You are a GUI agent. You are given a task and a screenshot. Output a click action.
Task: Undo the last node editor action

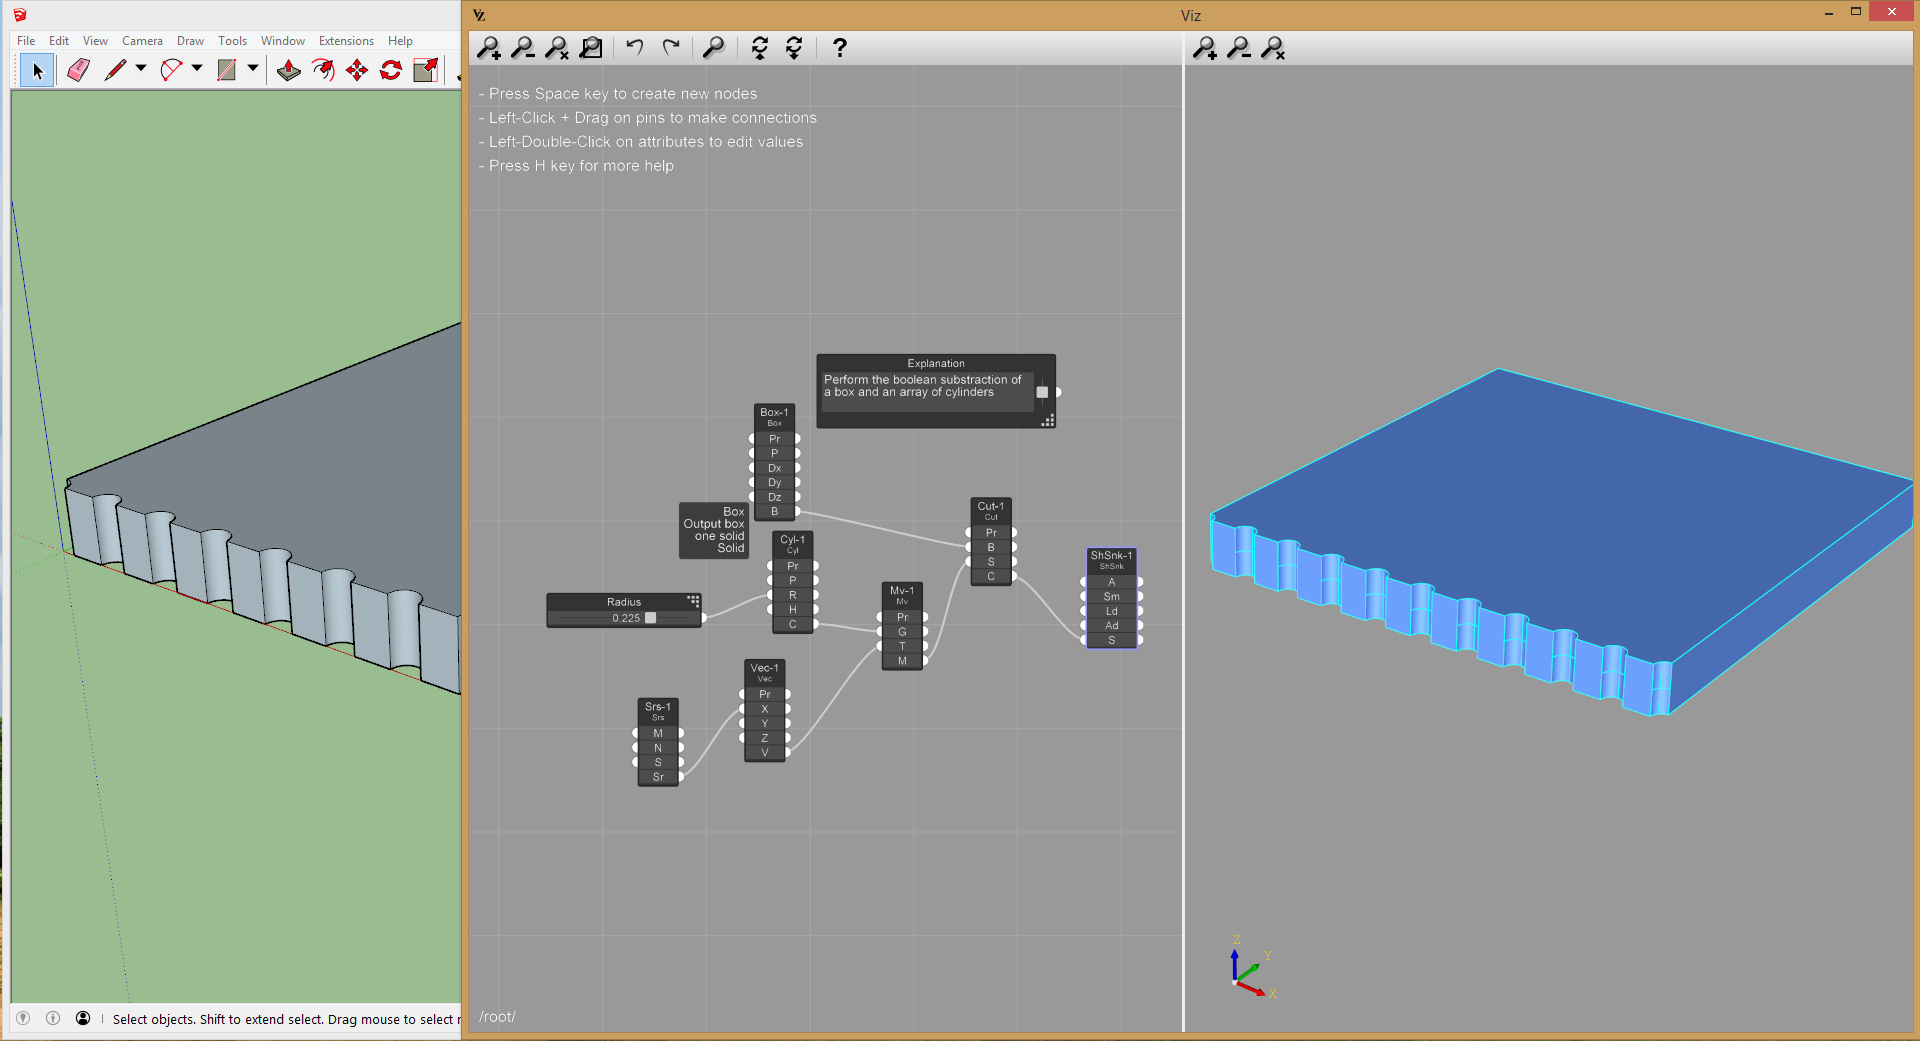click(635, 47)
